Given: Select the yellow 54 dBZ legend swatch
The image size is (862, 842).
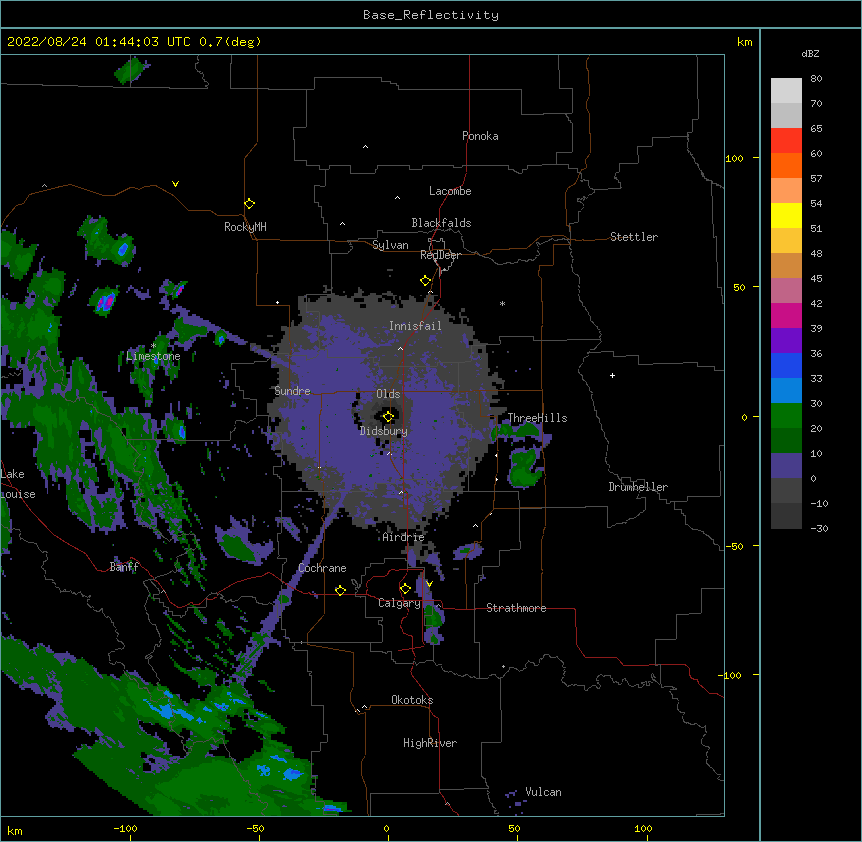Looking at the screenshot, I should (x=786, y=215).
